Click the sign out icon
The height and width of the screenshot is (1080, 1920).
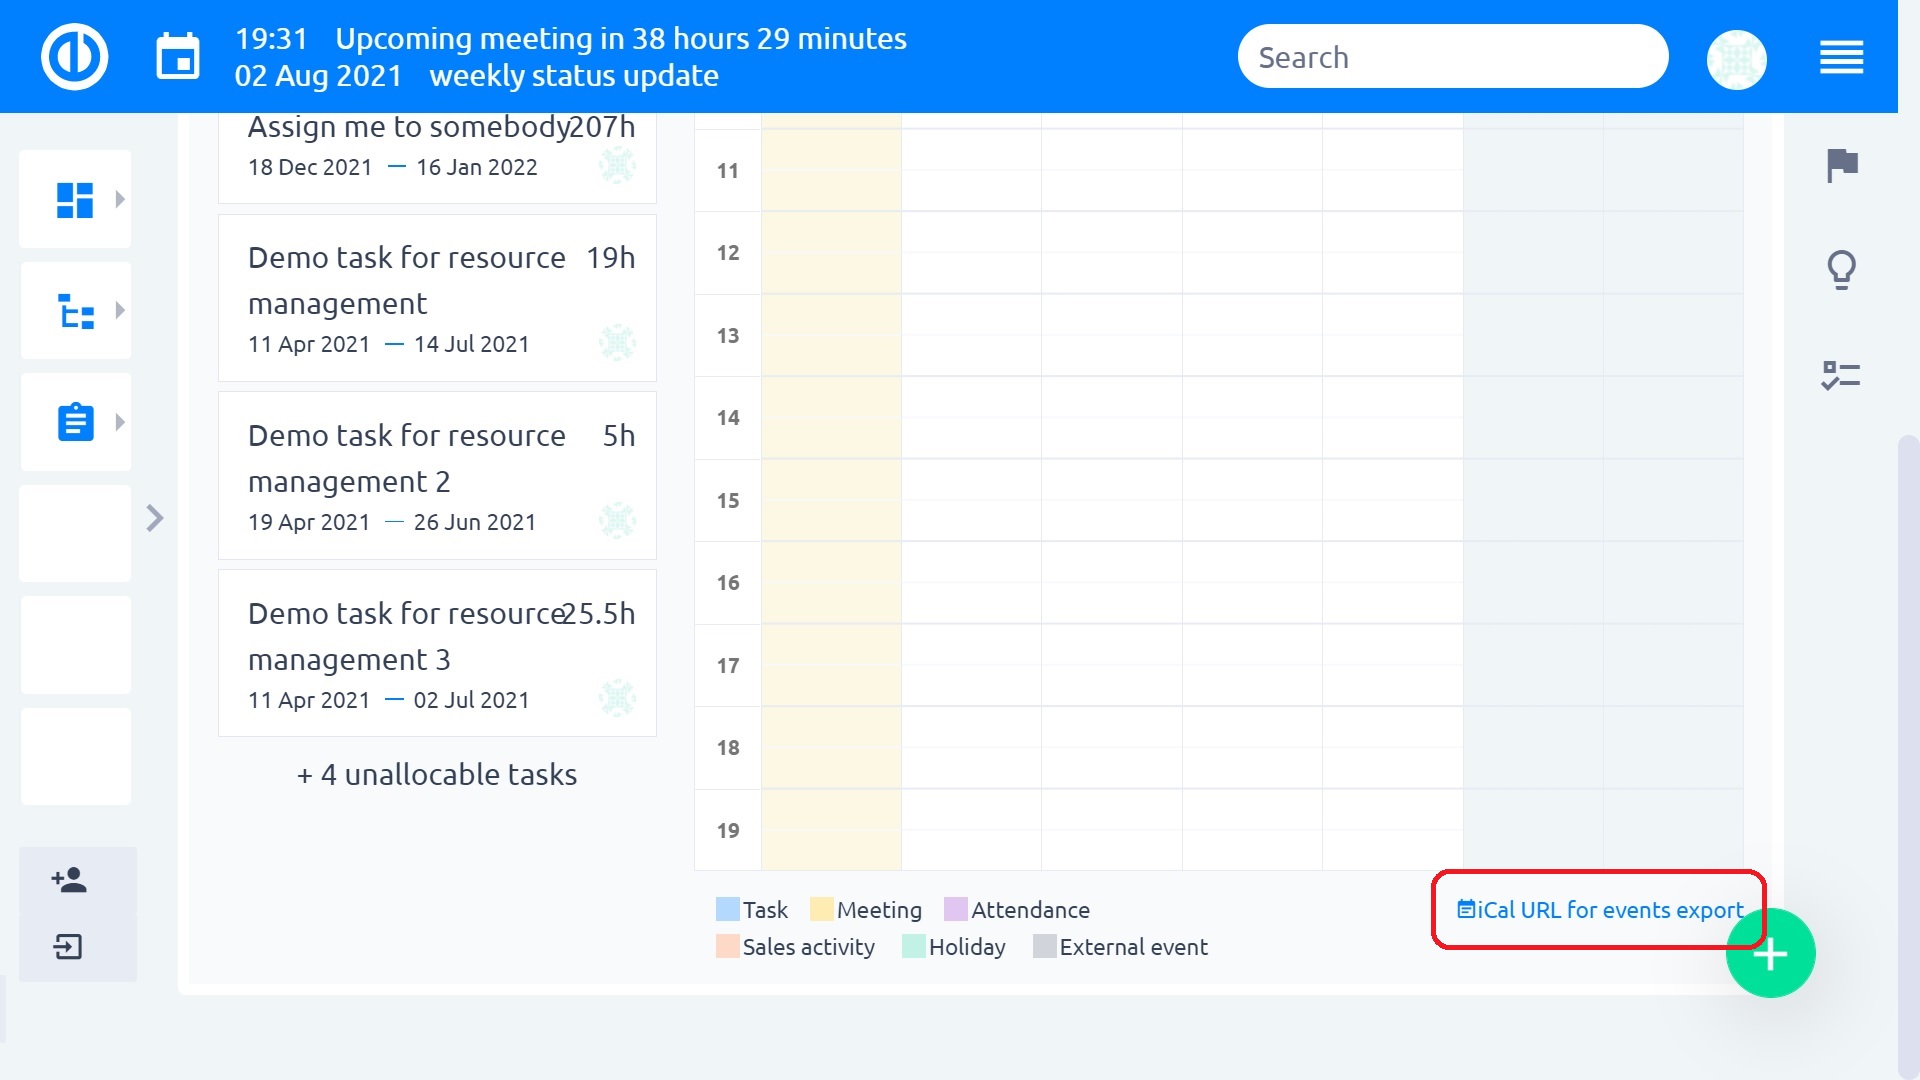click(68, 946)
